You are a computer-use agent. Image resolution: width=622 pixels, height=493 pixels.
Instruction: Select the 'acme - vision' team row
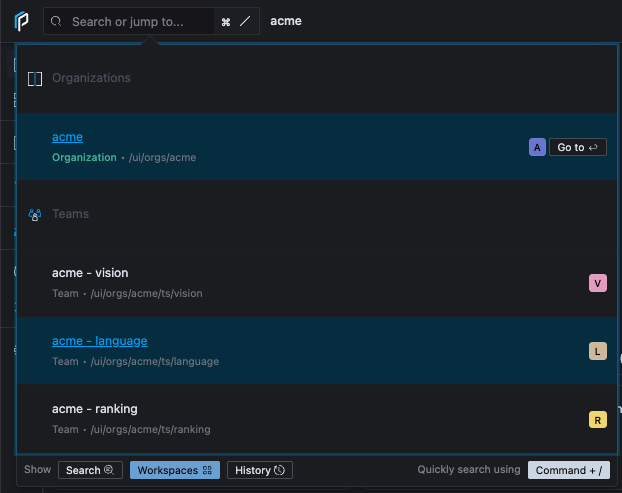coord(317,283)
